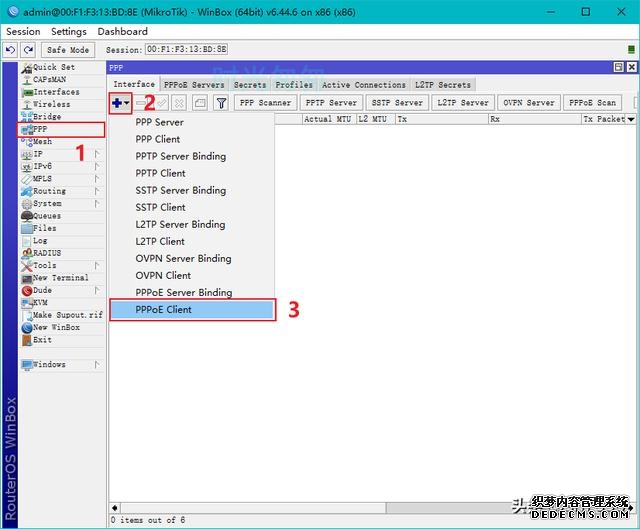Open KVM in sidebar
The width and height of the screenshot is (640, 529).
[62, 302]
